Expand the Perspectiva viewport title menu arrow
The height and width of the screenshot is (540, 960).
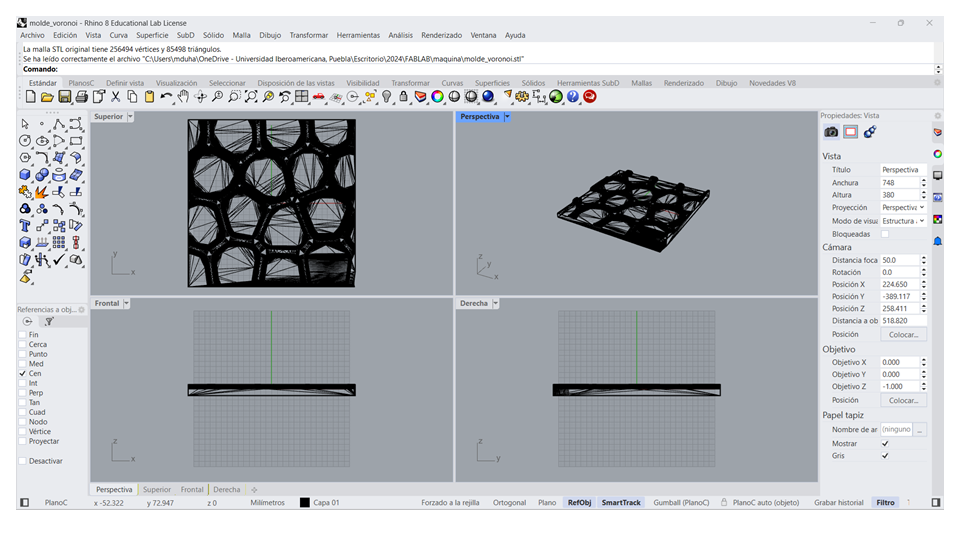tap(507, 117)
